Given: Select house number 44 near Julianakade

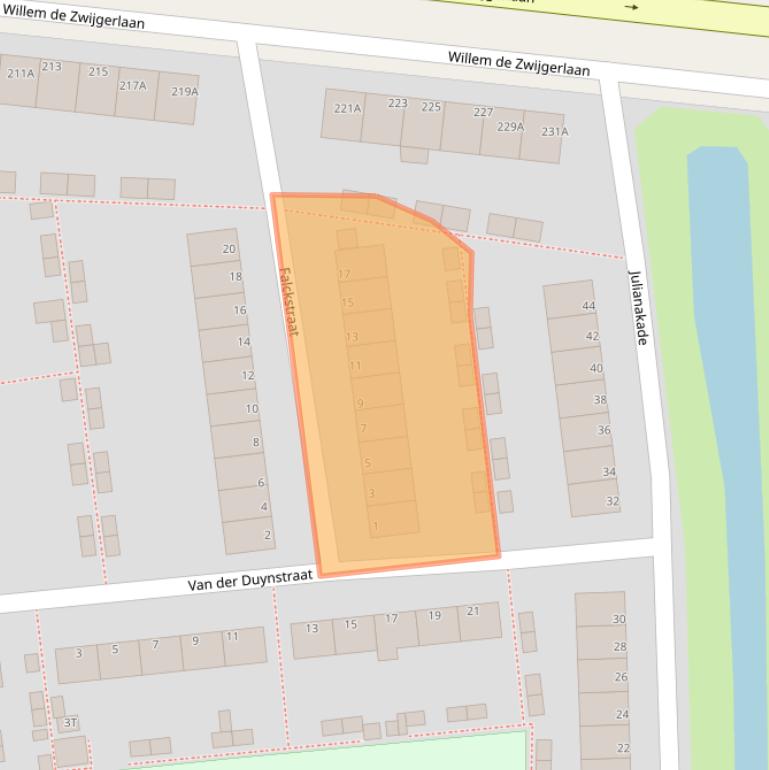Looking at the screenshot, I should (588, 306).
